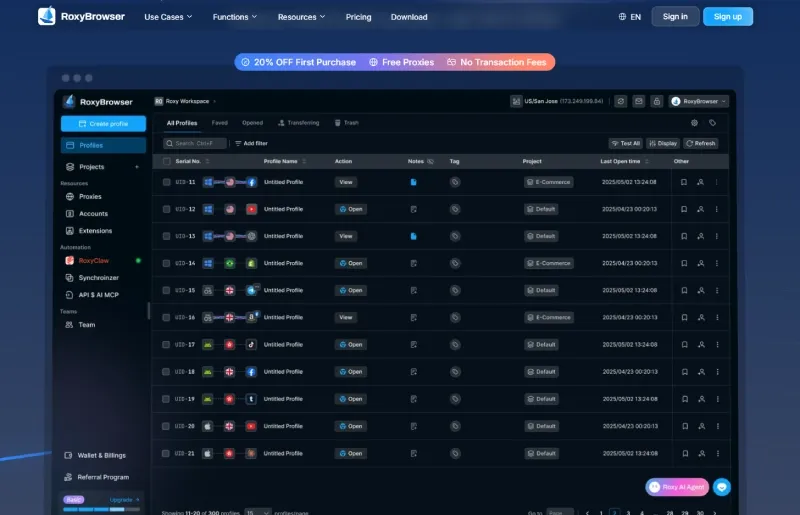Viewport: 800px width, 515px height.
Task: Click Add filter
Action: 251,143
